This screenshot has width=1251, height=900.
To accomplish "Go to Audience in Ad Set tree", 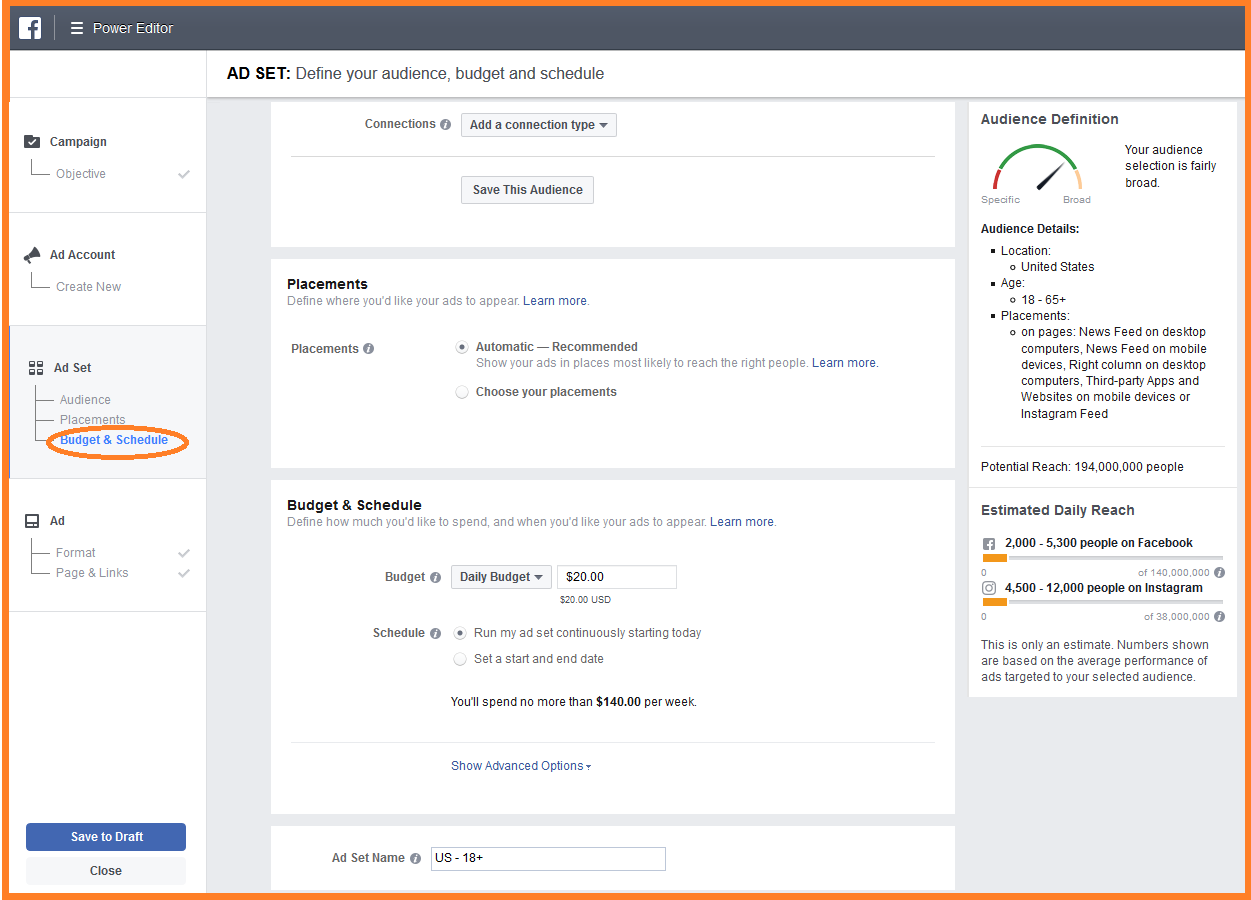I will pos(85,400).
